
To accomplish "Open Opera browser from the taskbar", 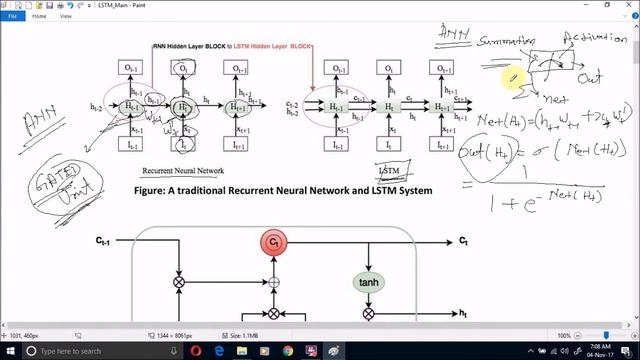I will 196,351.
